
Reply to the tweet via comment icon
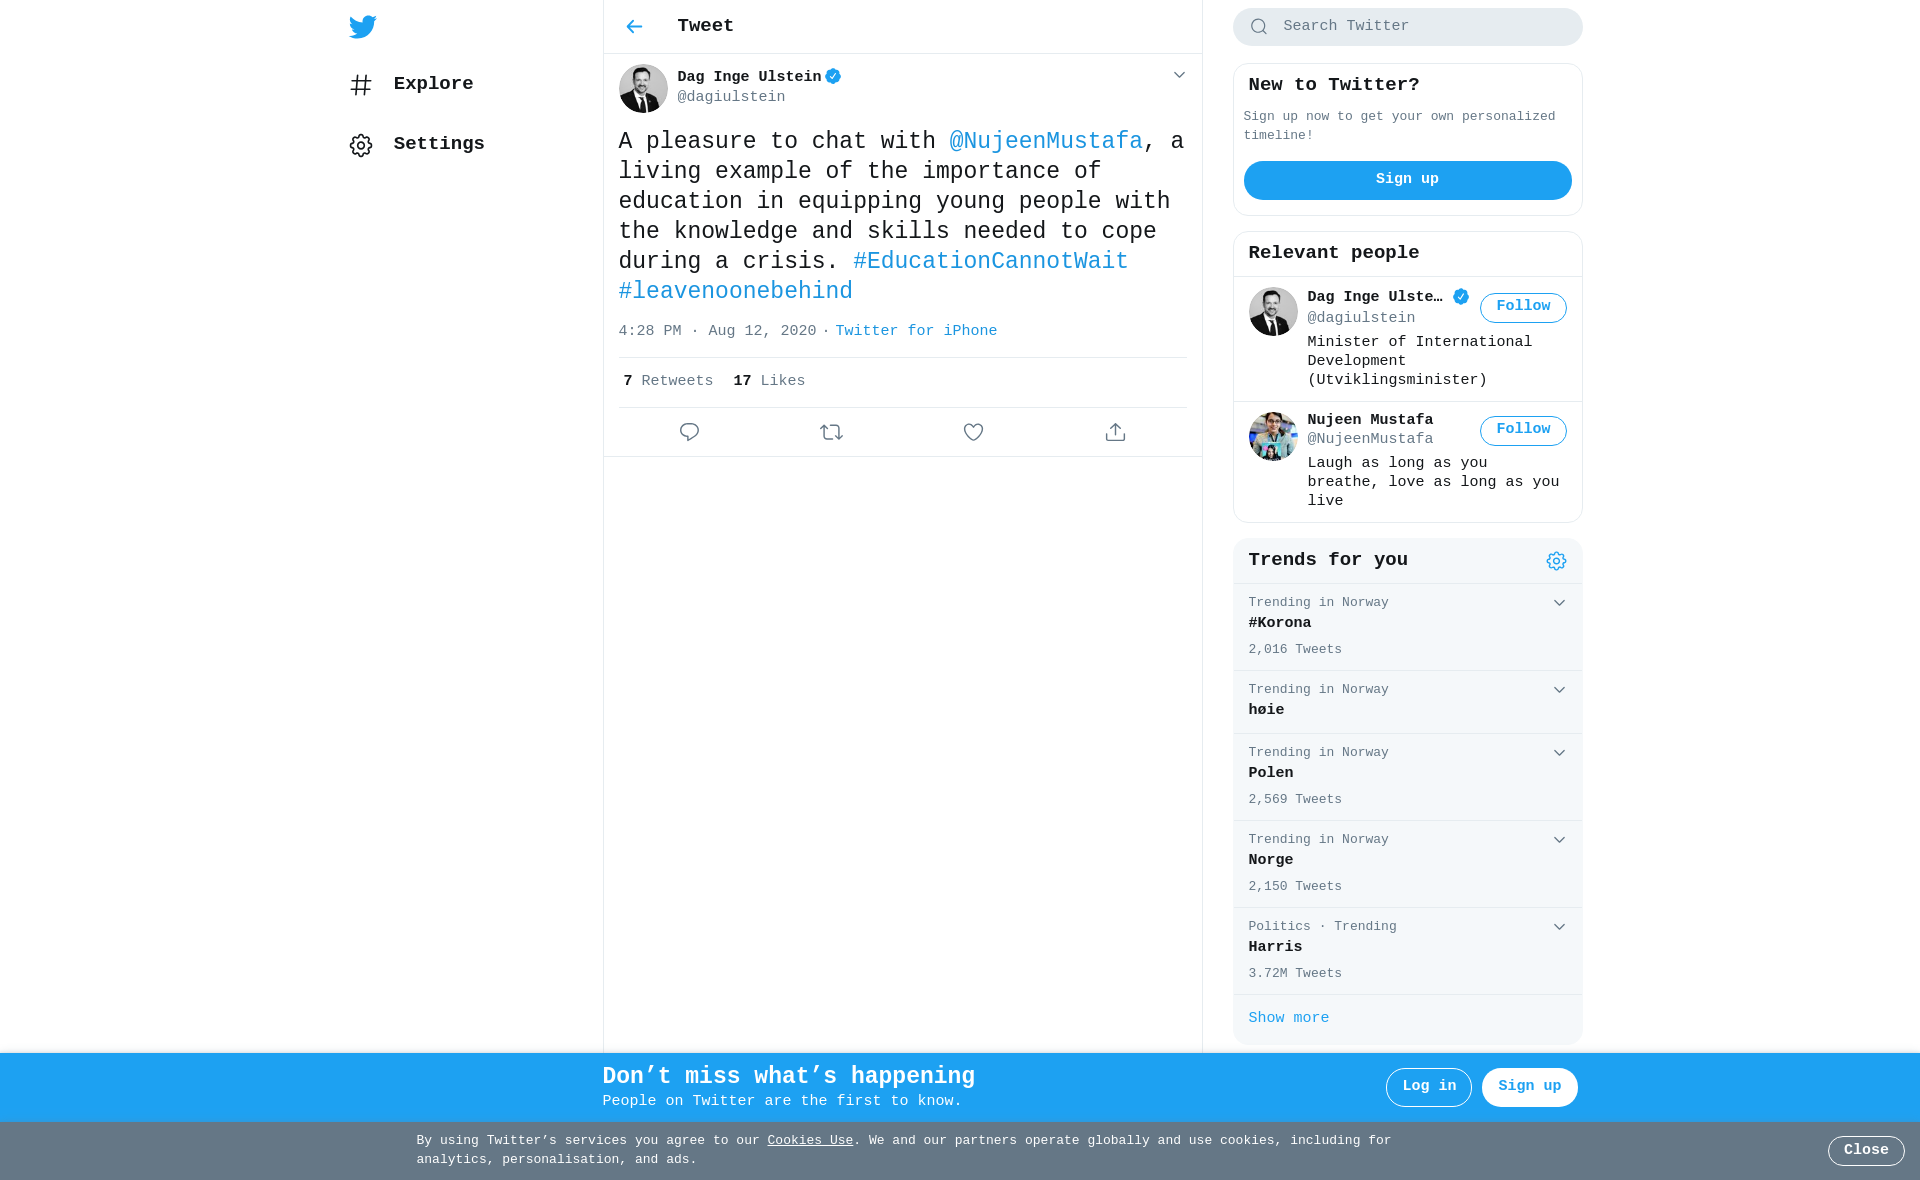point(689,432)
